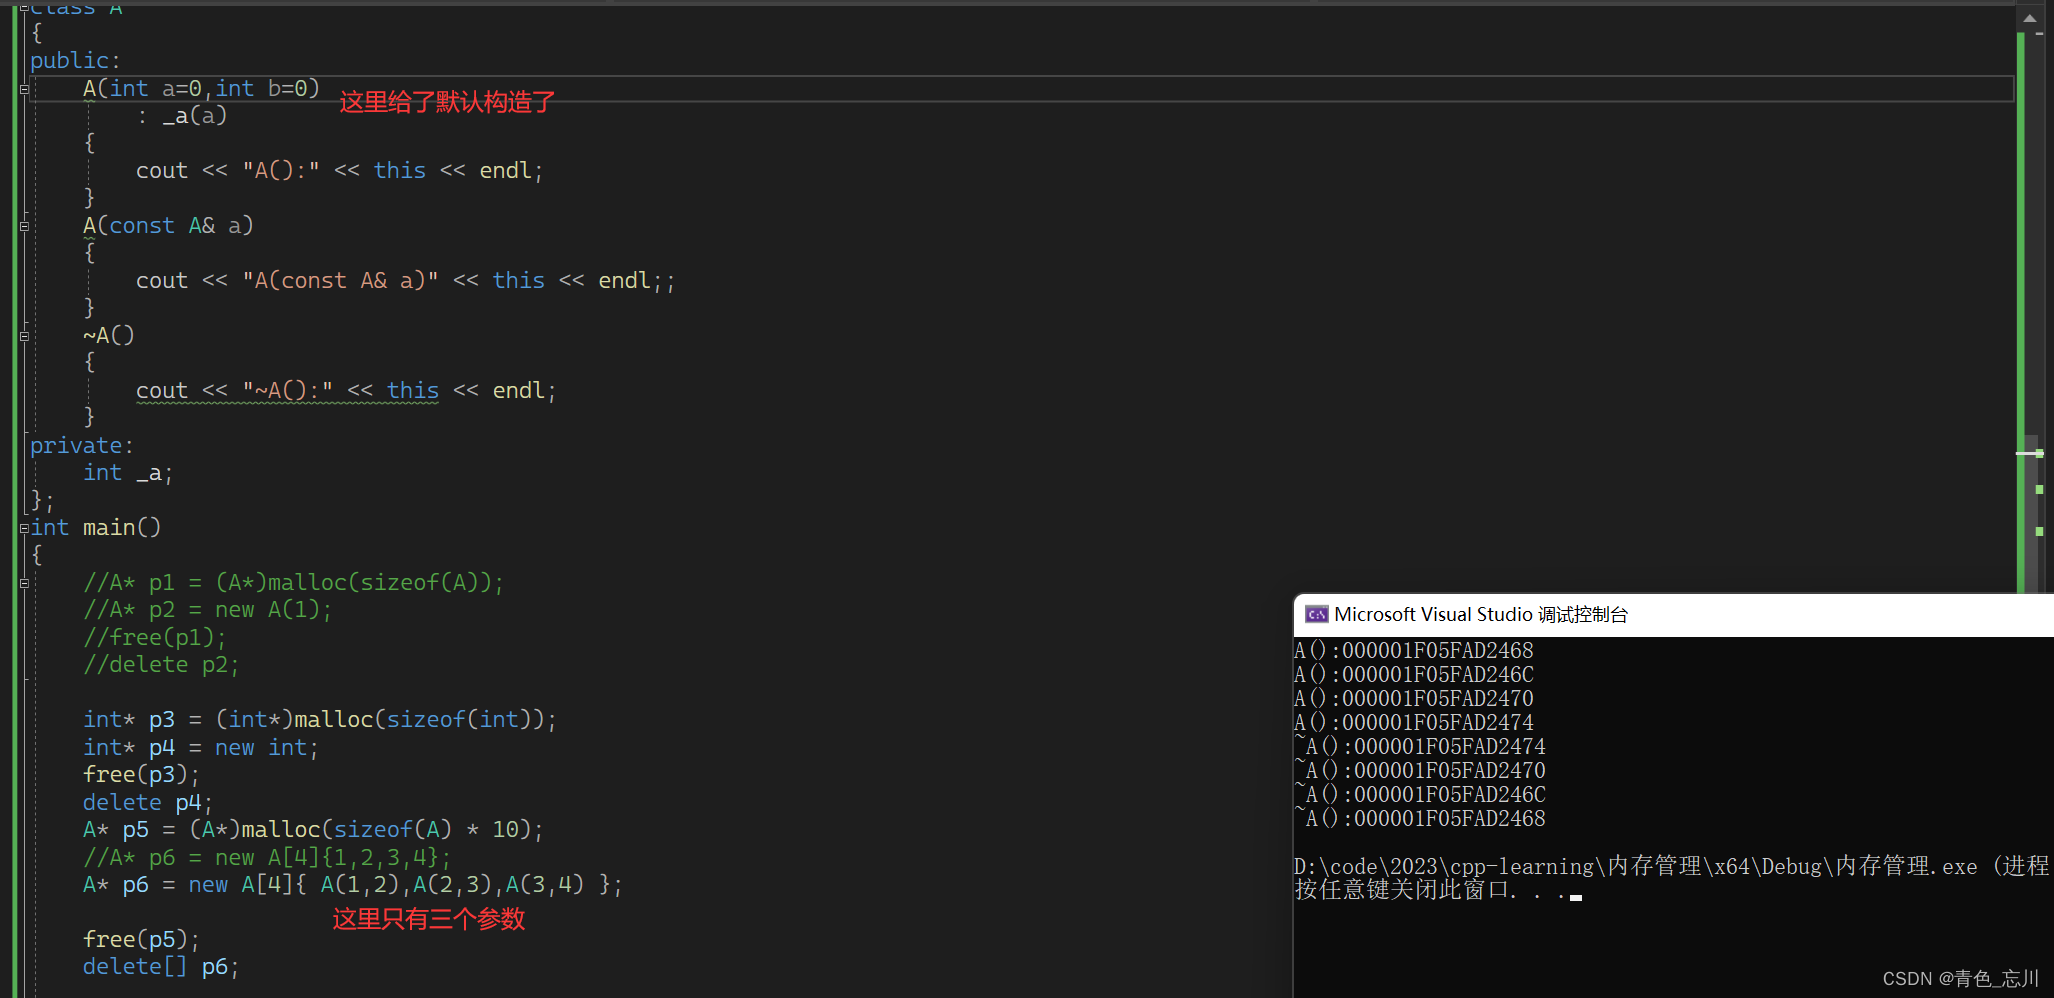
Task: Click the 'free(p3);' statement
Action: point(142,775)
